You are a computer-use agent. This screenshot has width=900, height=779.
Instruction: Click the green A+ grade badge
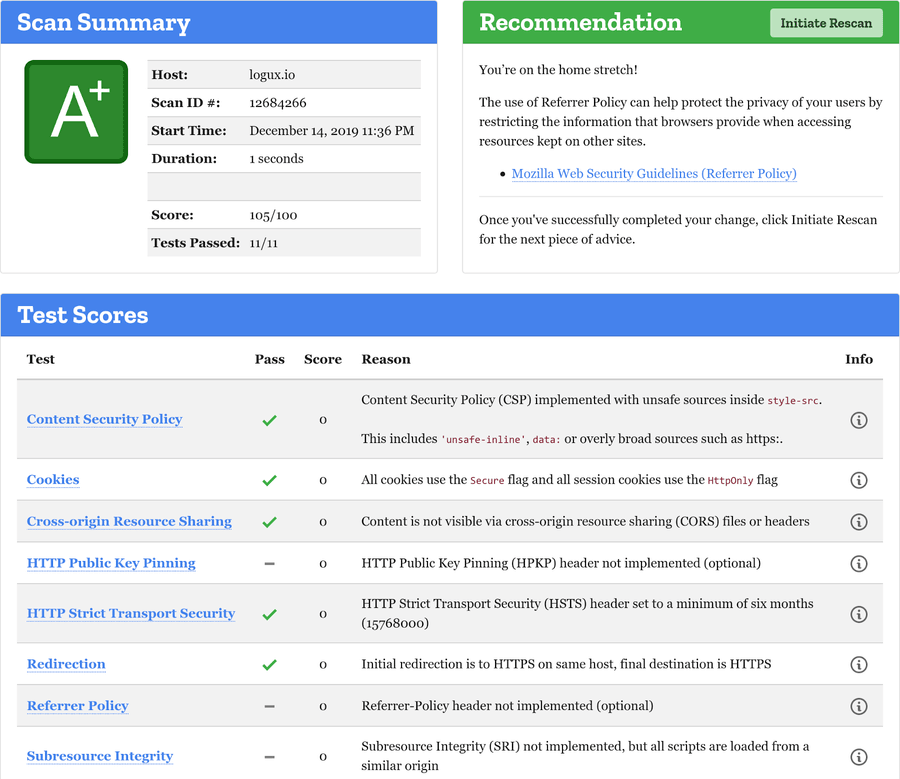tap(76, 111)
